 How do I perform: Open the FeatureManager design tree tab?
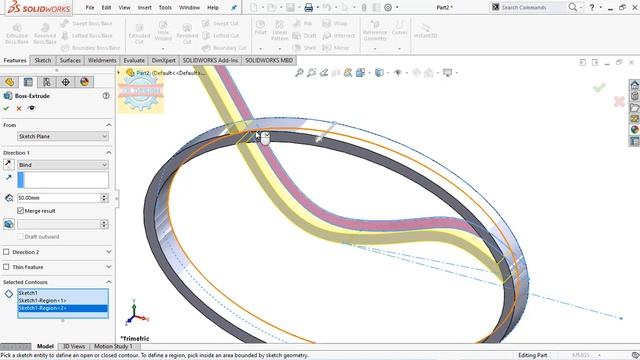pos(9,82)
